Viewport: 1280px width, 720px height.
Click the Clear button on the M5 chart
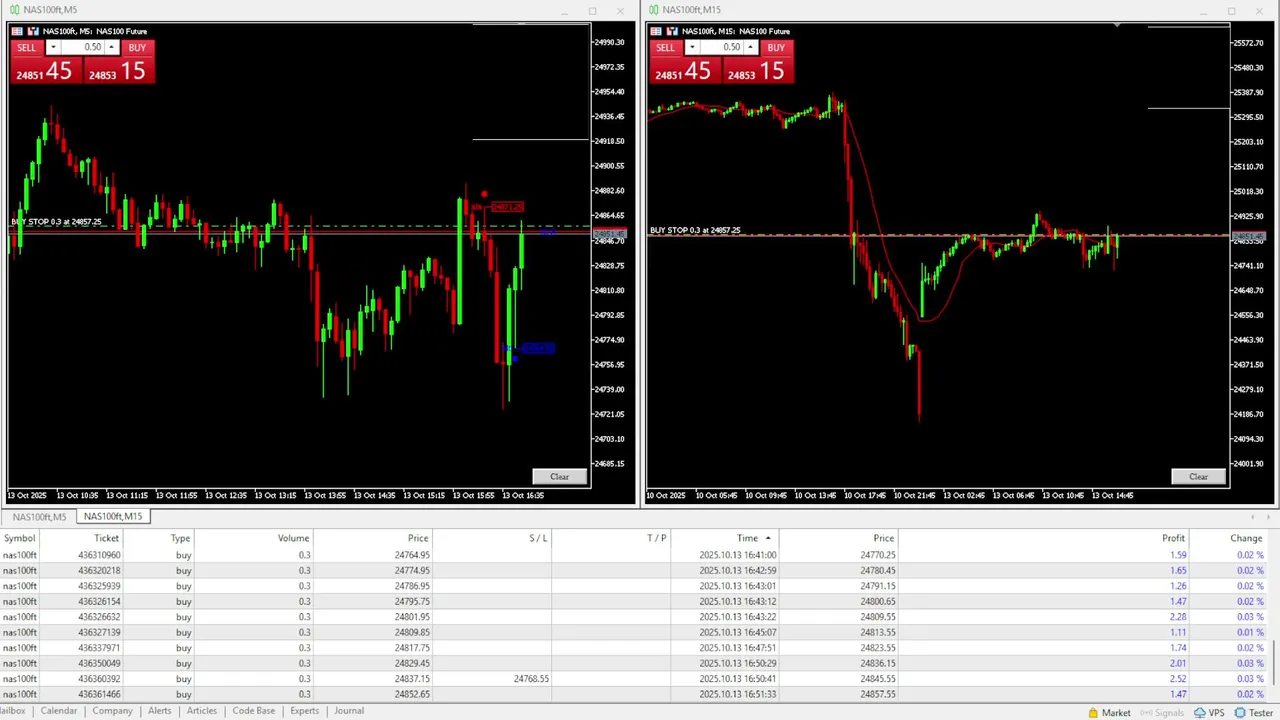coord(559,477)
